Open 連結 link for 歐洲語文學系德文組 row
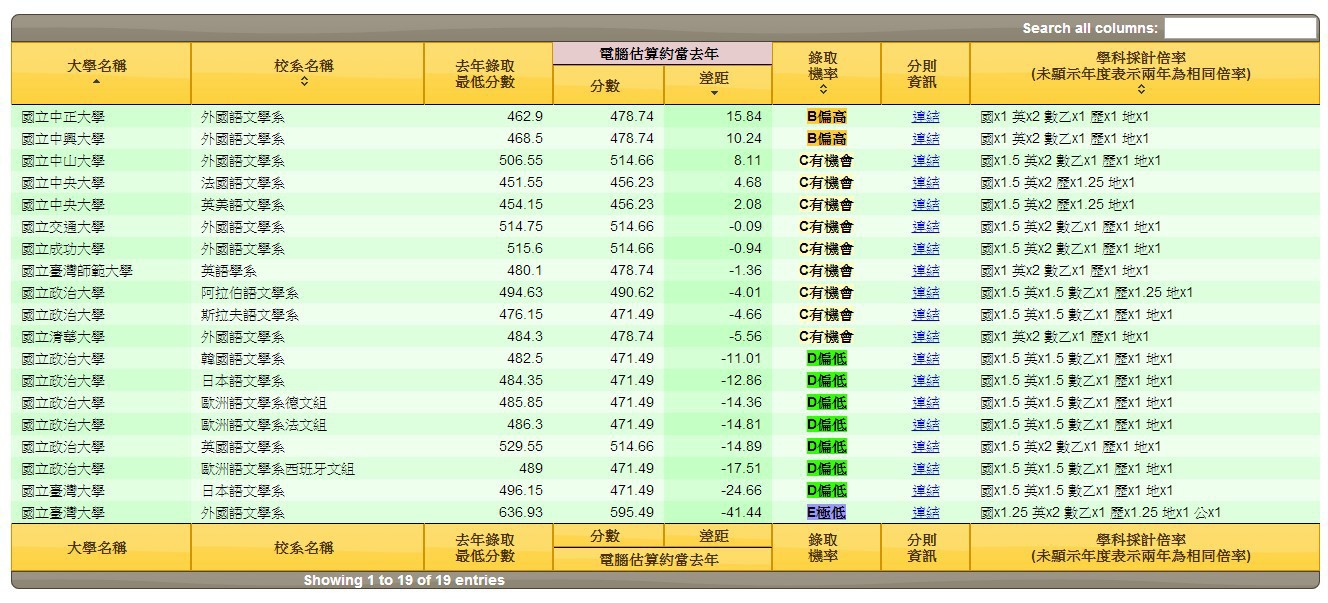Image resolution: width=1328 pixels, height=603 pixels. click(x=925, y=402)
